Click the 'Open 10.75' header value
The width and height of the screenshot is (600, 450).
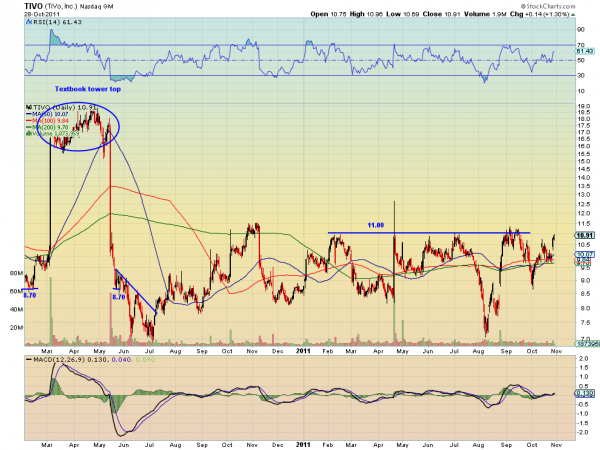[x=328, y=14]
